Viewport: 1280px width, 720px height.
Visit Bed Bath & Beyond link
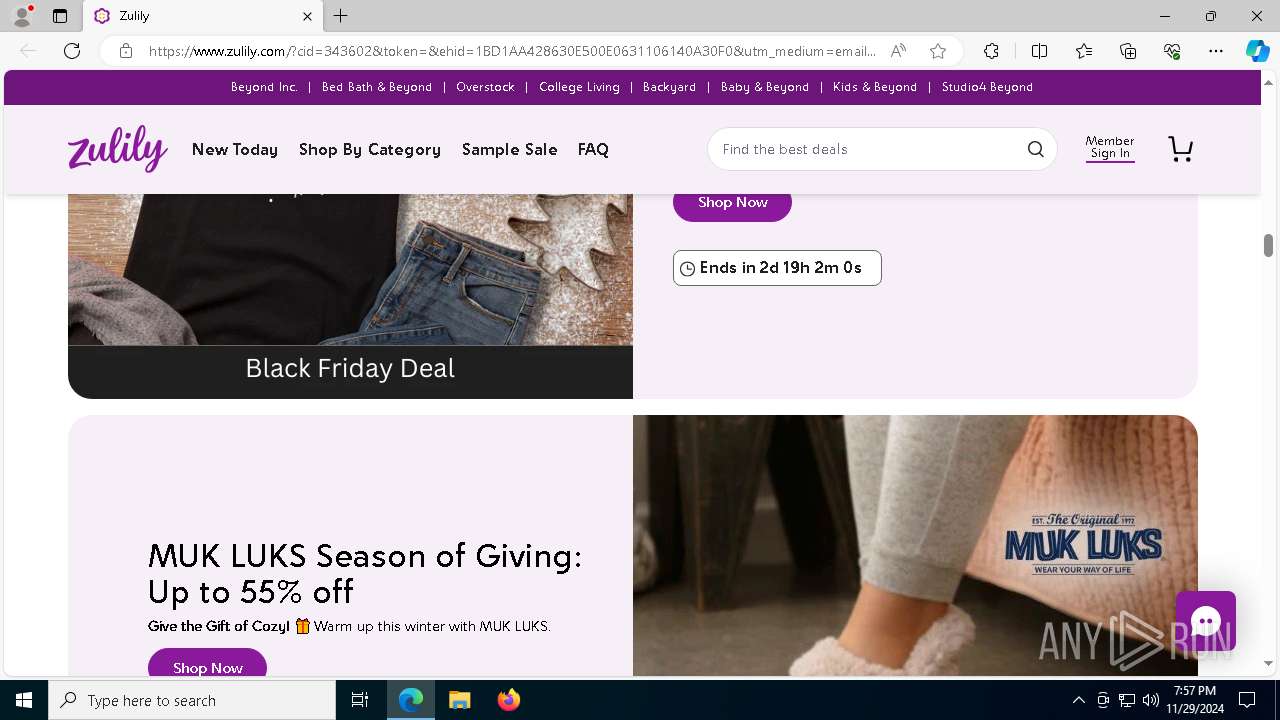click(x=377, y=87)
